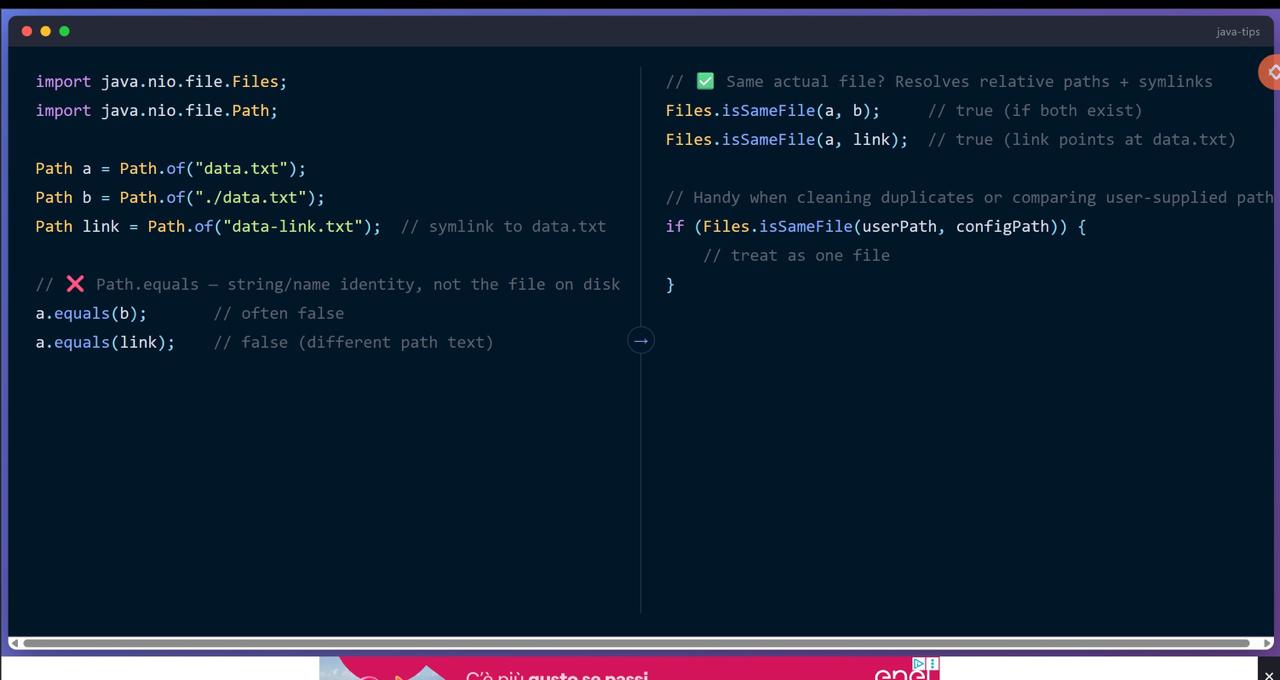
Task: Click 'Files.isSameFile(a, link);' code
Action: click(x=787, y=139)
